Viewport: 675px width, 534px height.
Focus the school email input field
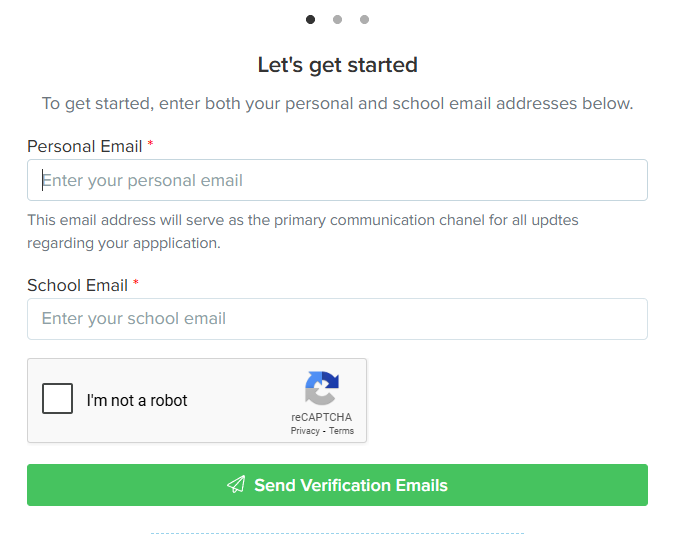point(338,319)
